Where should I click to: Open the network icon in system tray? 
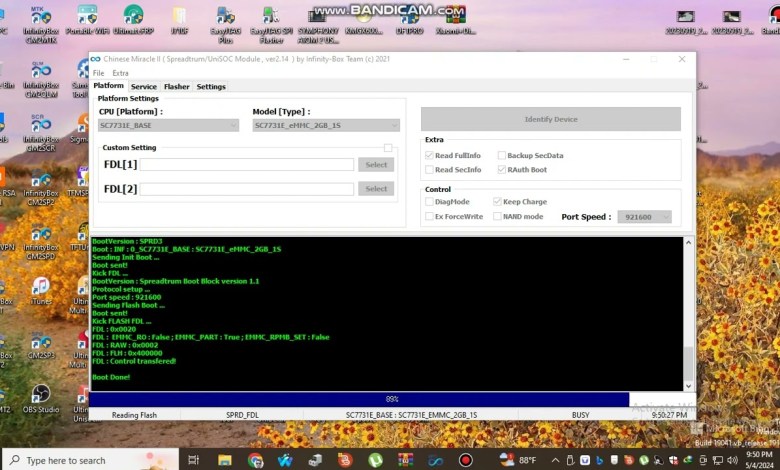point(717,460)
